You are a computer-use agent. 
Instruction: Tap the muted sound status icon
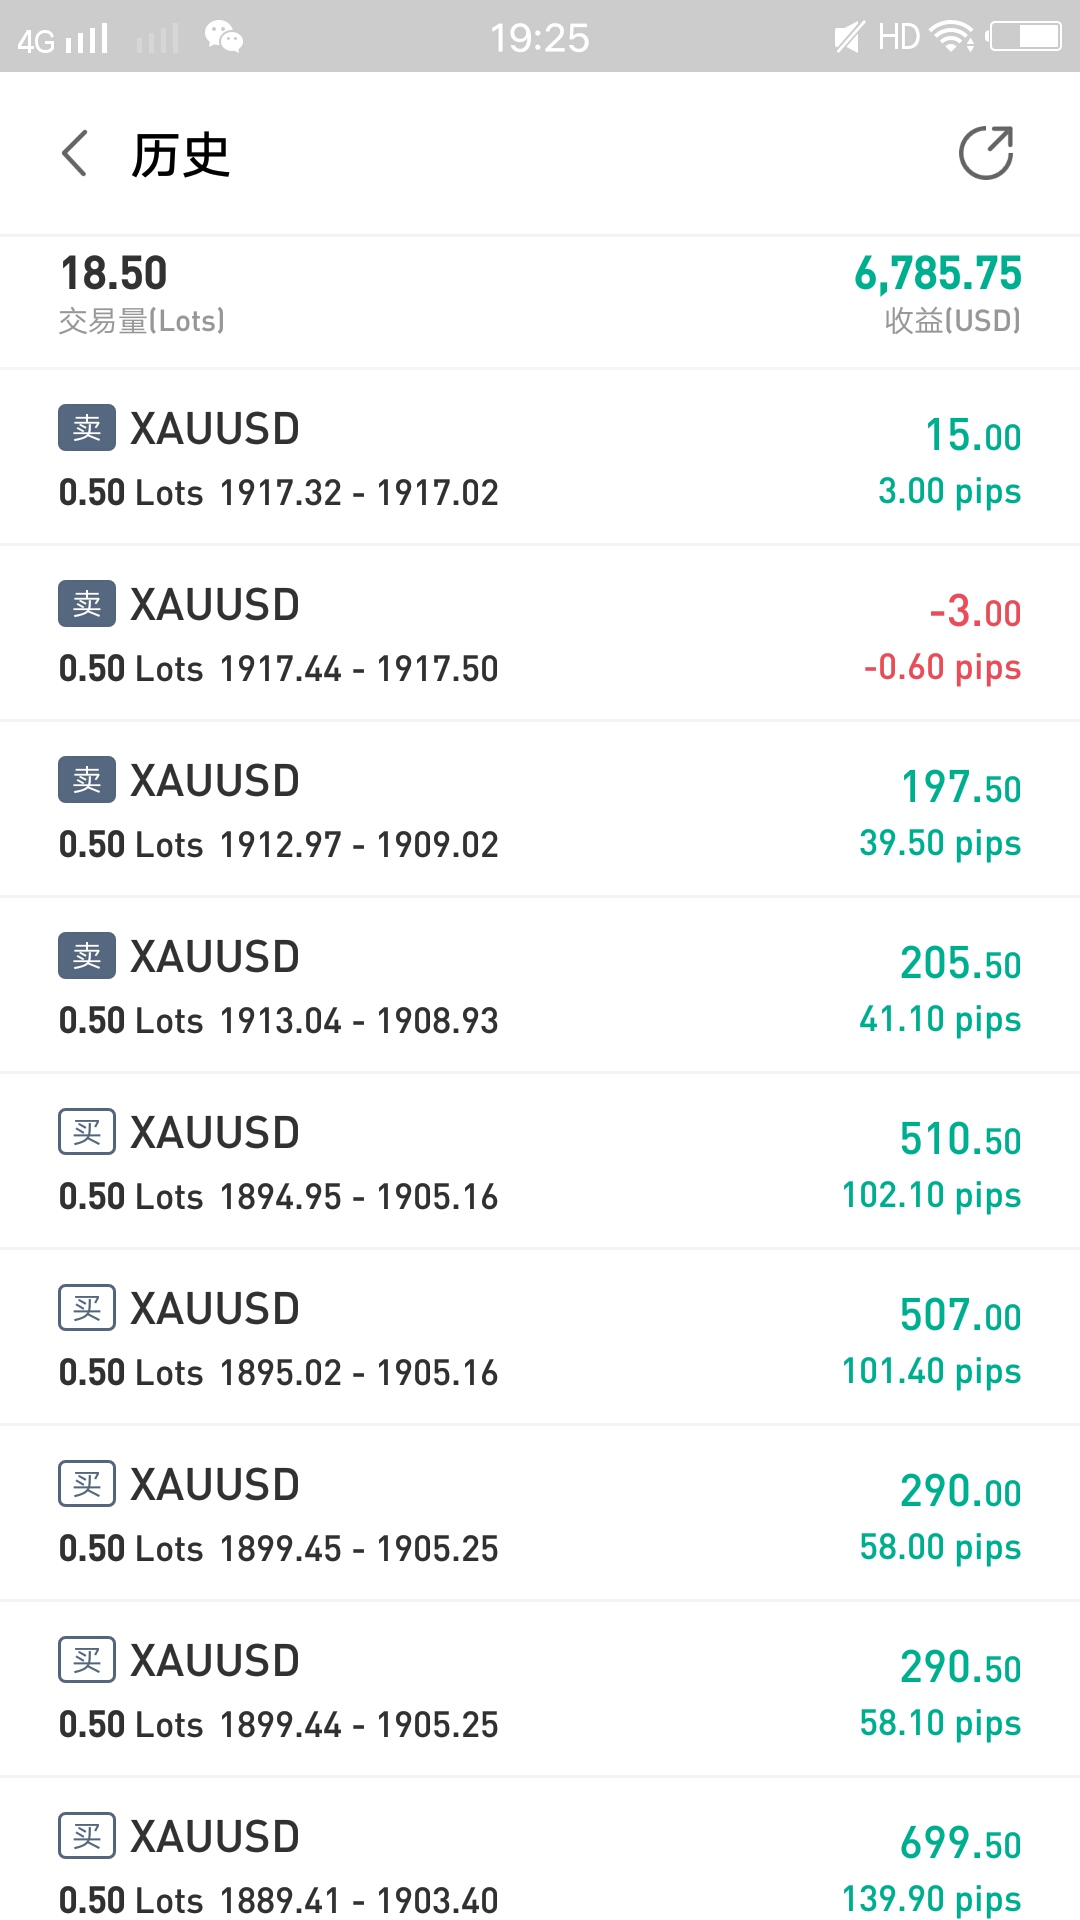848,38
